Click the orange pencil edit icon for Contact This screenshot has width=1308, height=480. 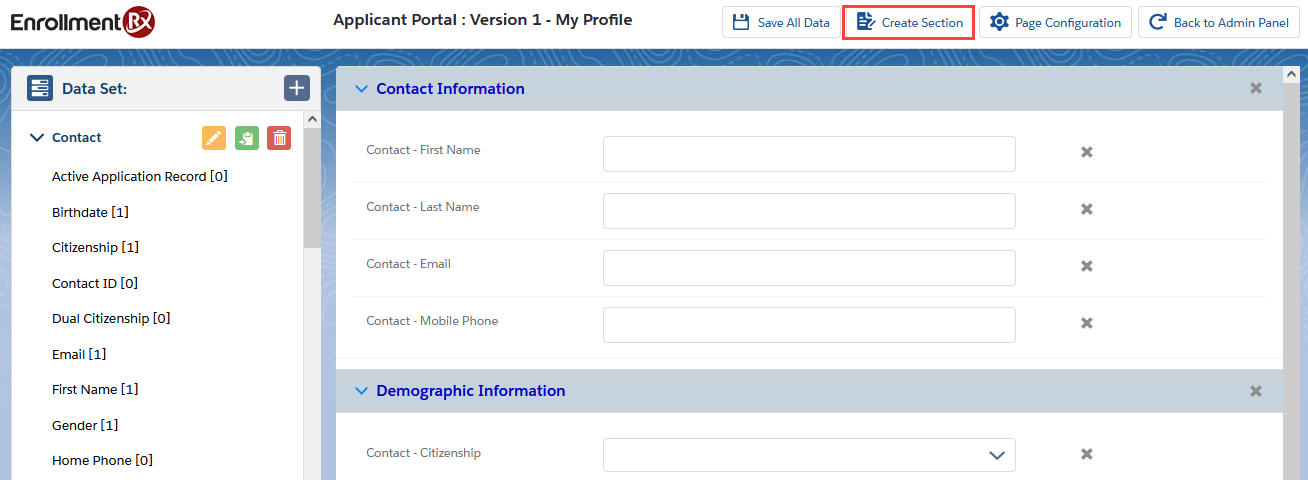tap(214, 138)
